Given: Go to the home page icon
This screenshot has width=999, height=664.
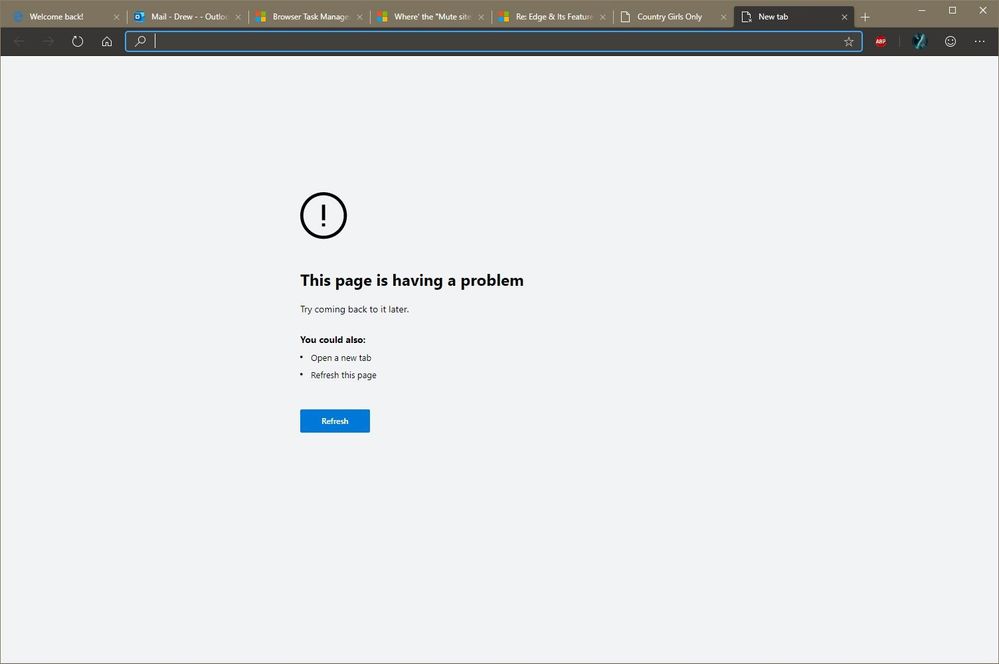Looking at the screenshot, I should click(107, 41).
